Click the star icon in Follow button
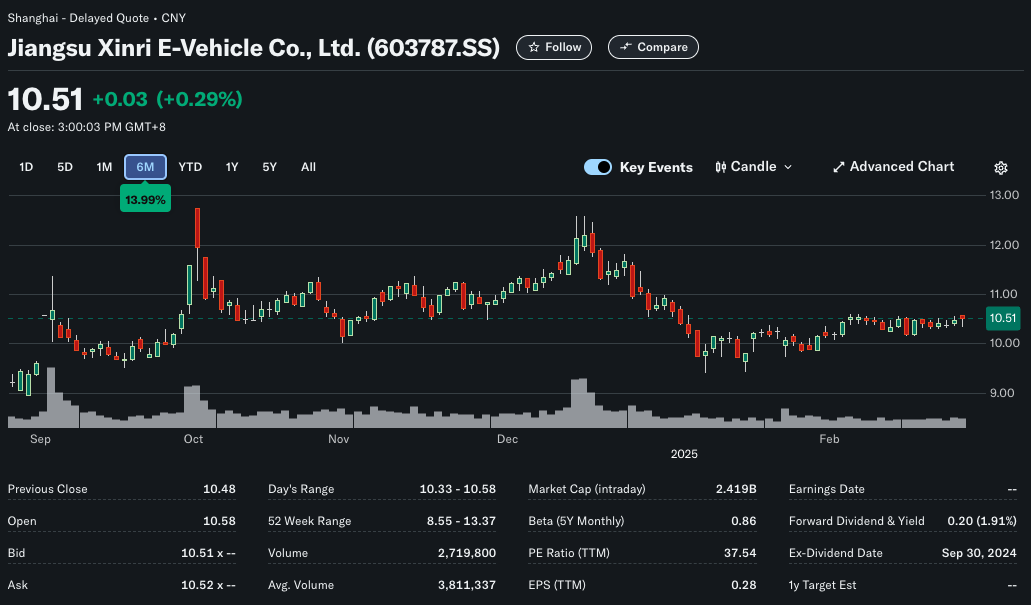This screenshot has width=1031, height=605. point(534,47)
